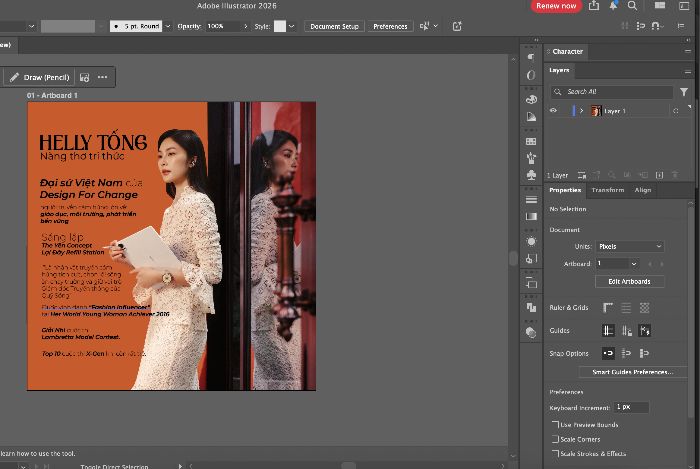The height and width of the screenshot is (469, 700).
Task: Click contextual bar pencil settings icon
Action: coord(84,77)
